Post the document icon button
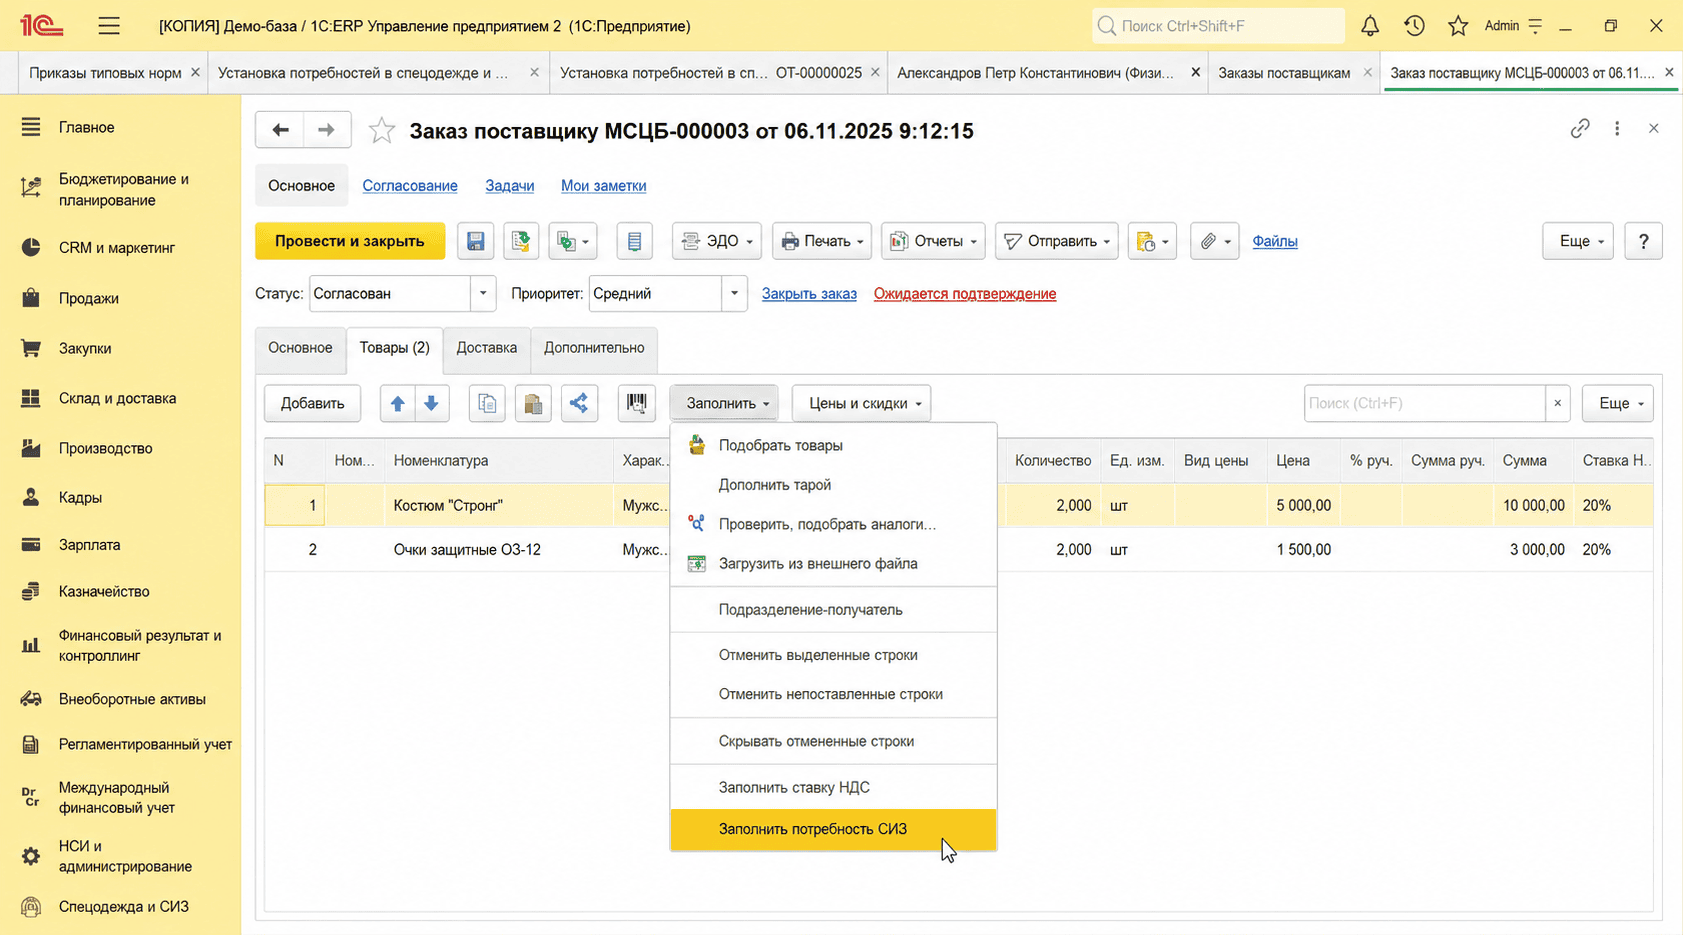The width and height of the screenshot is (1683, 935). [x=521, y=241]
